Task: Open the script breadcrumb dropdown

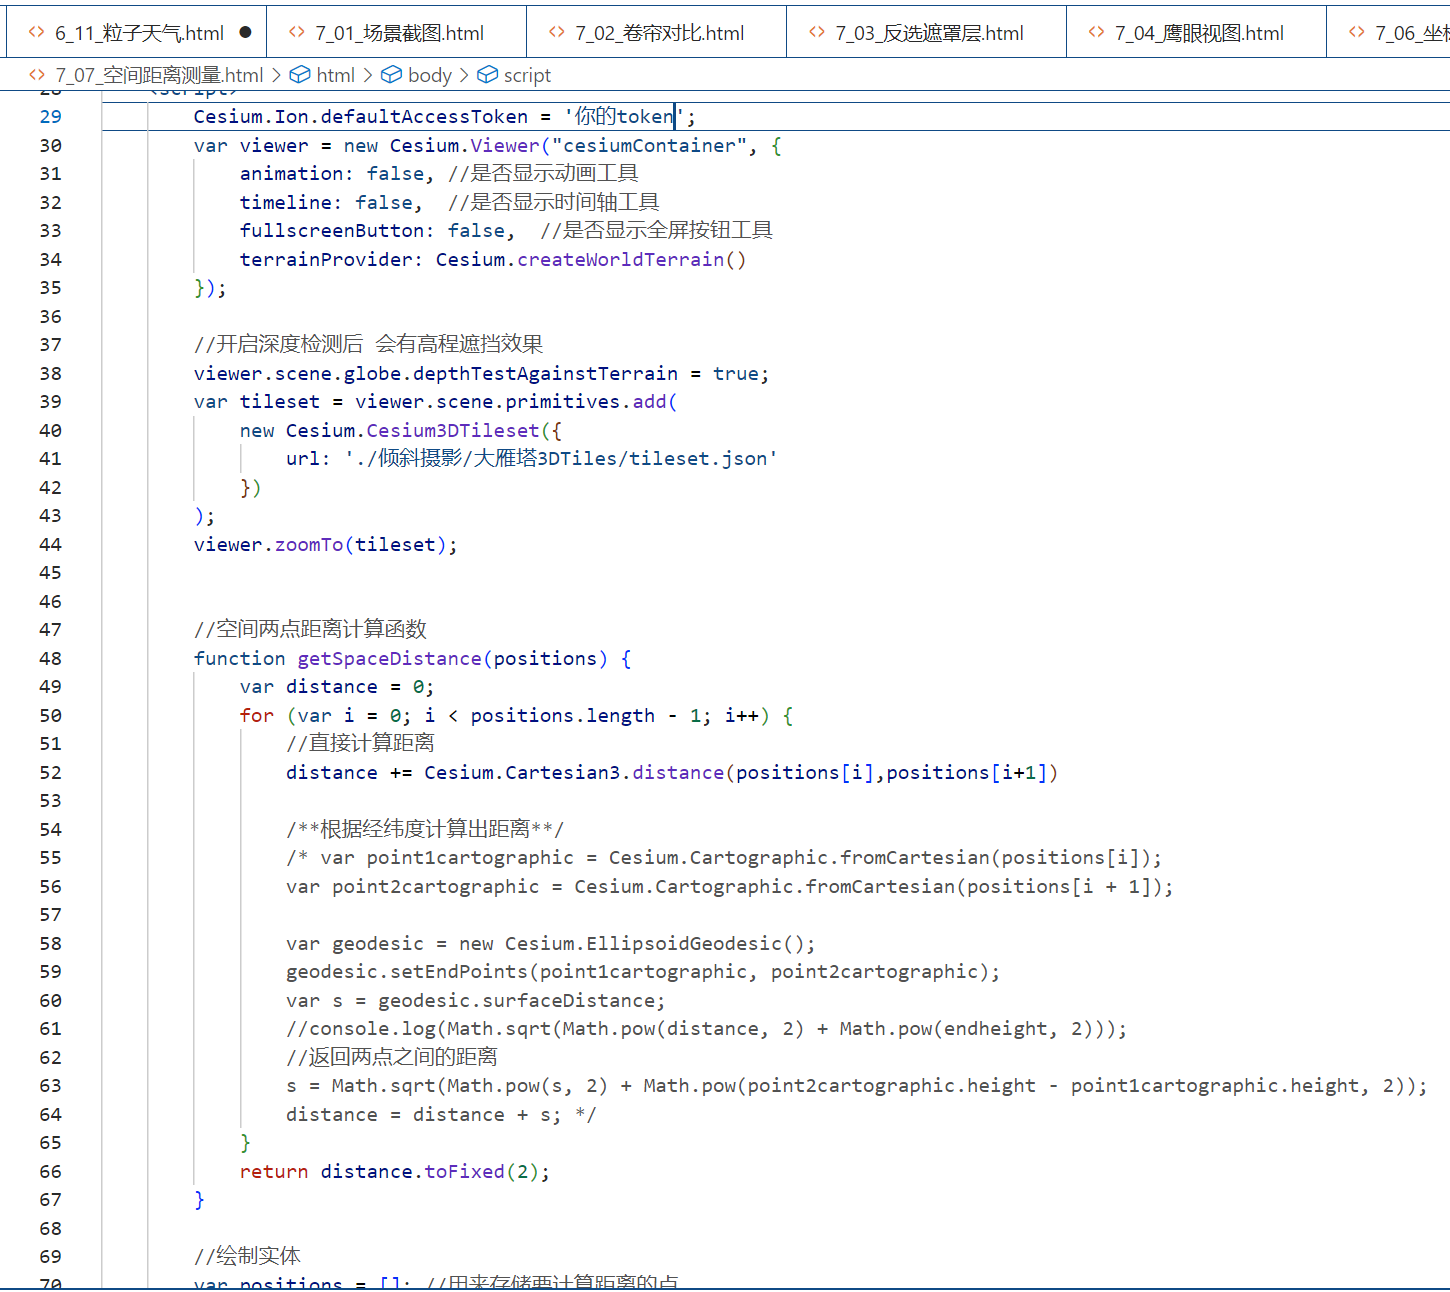Action: tap(527, 75)
